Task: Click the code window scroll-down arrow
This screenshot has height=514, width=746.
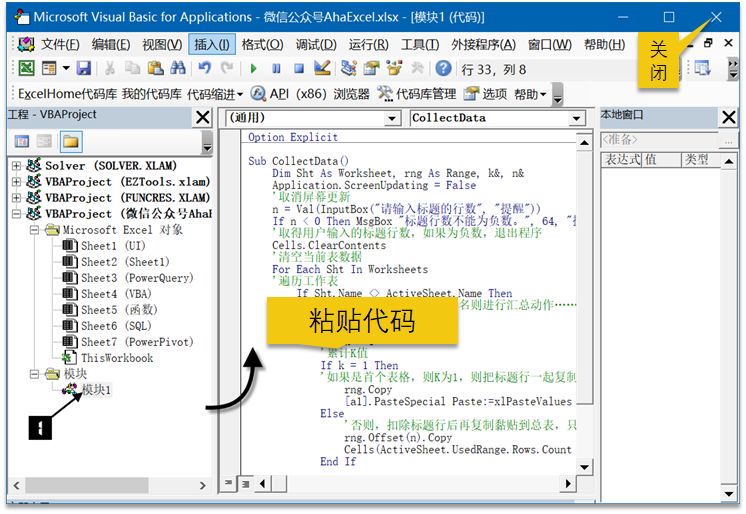Action: 584,467
